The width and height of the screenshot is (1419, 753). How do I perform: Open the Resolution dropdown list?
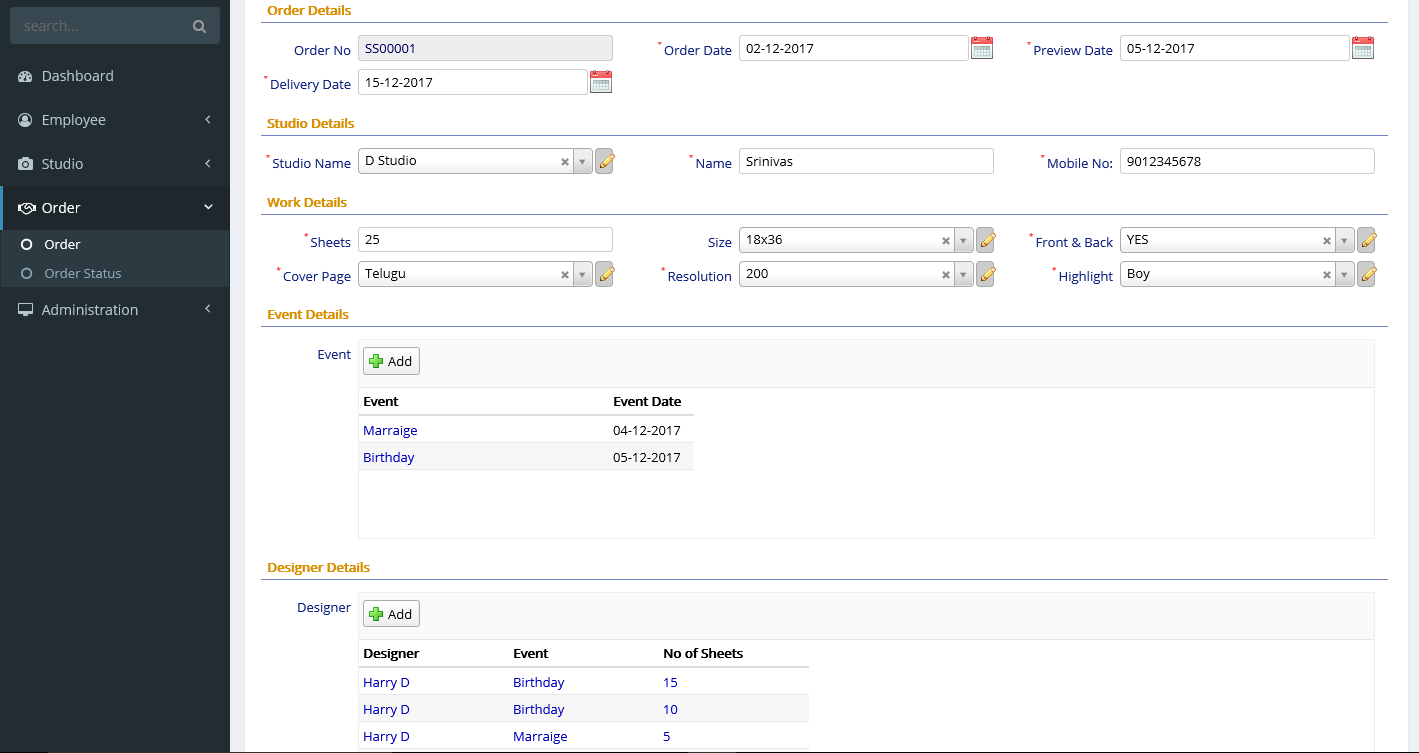point(963,273)
